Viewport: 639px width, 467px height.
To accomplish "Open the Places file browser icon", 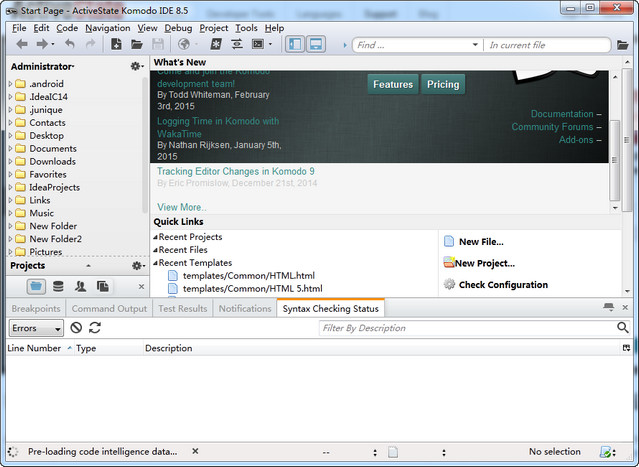I will point(36,286).
